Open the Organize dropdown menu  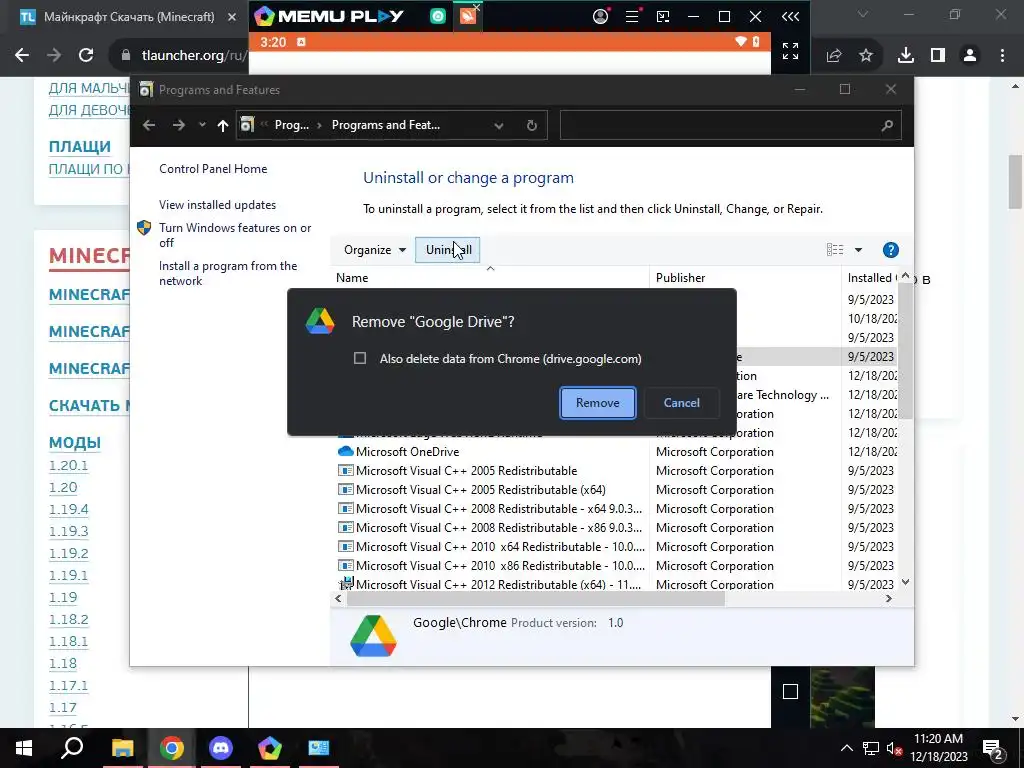[375, 249]
